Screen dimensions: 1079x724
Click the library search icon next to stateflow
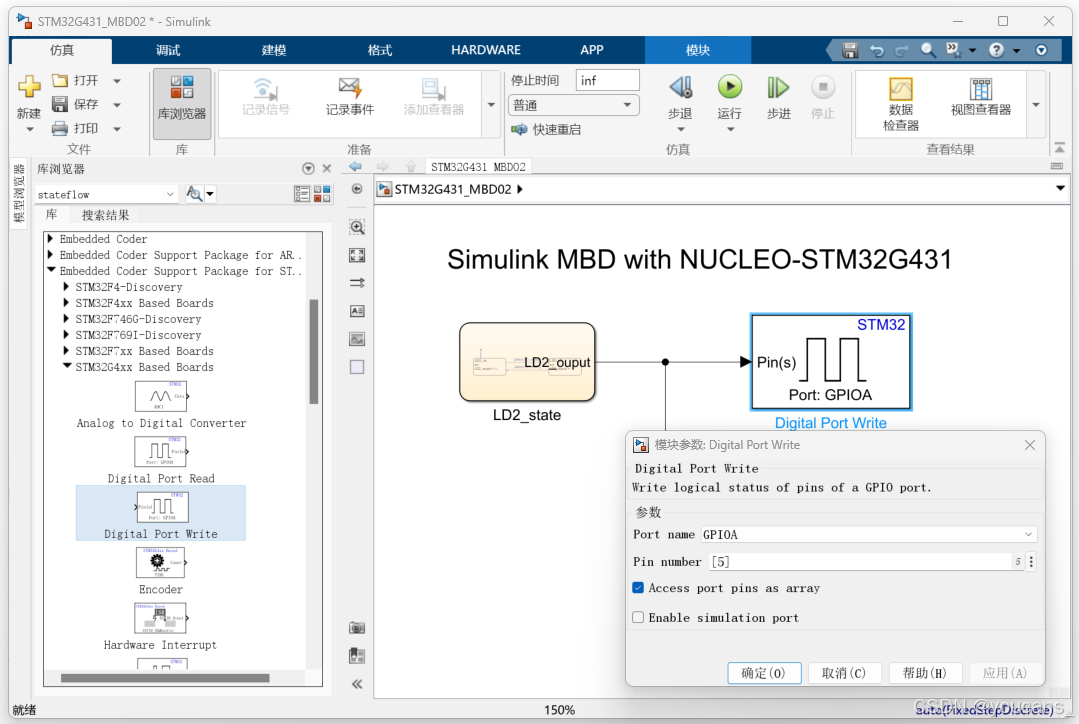coord(195,194)
